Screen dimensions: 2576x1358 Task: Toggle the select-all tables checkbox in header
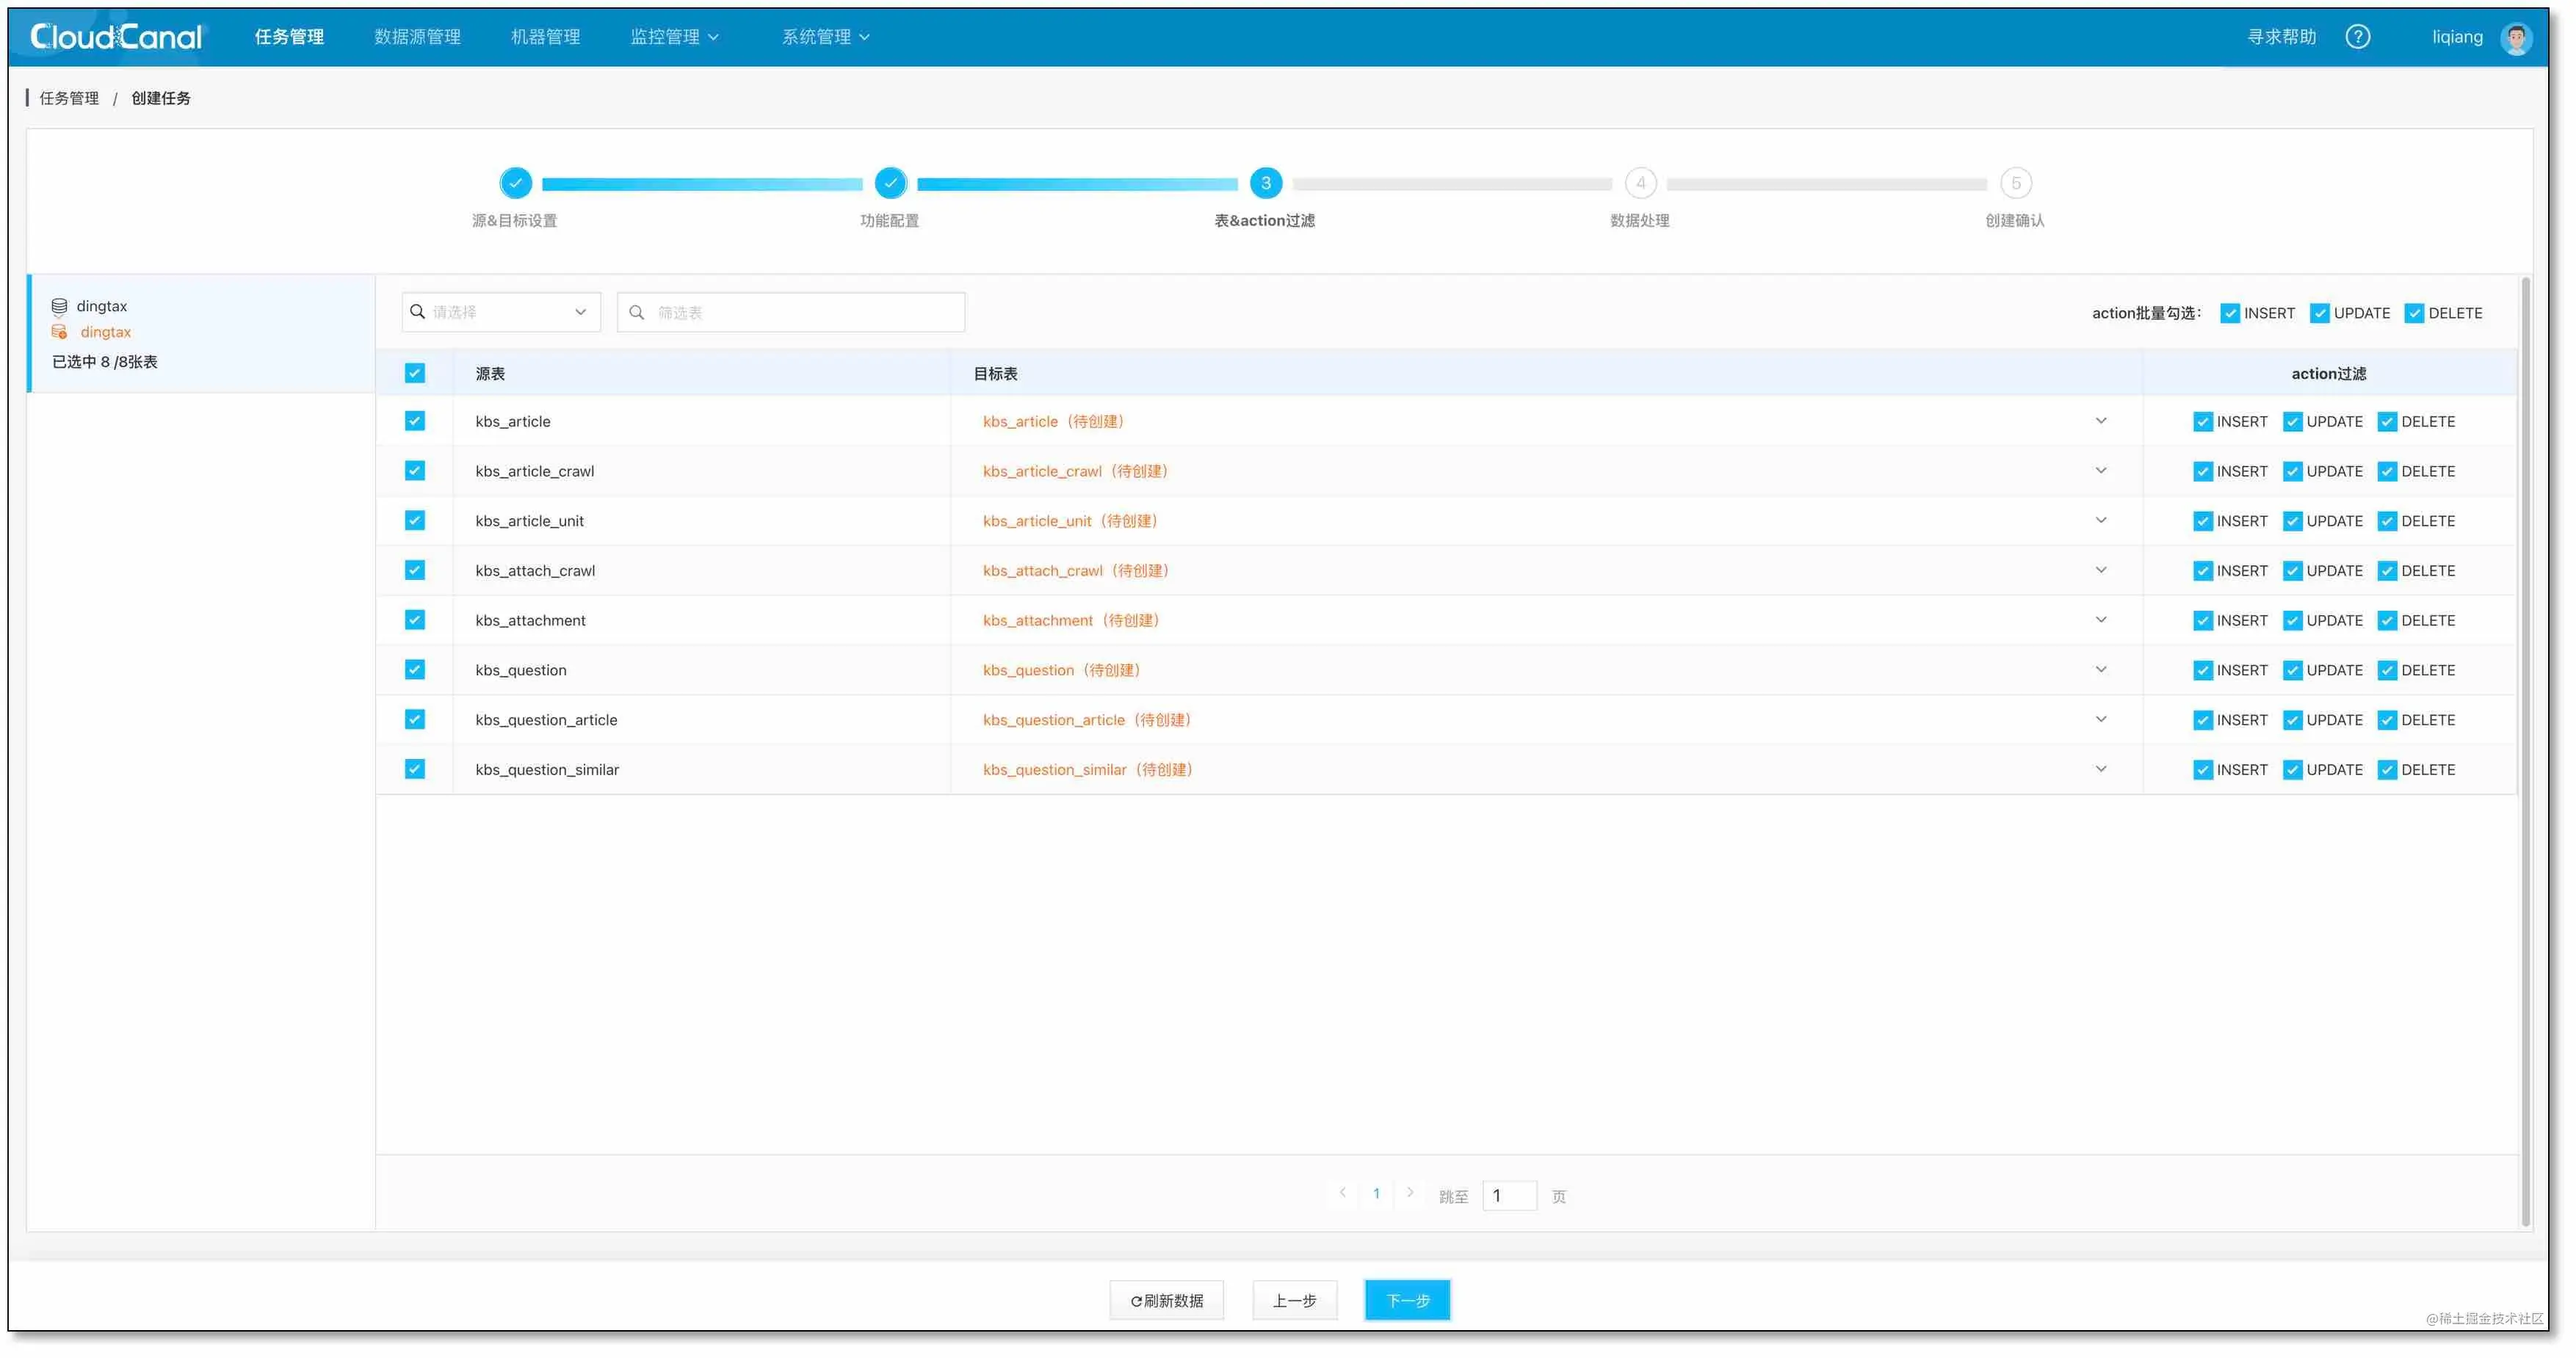tap(414, 373)
